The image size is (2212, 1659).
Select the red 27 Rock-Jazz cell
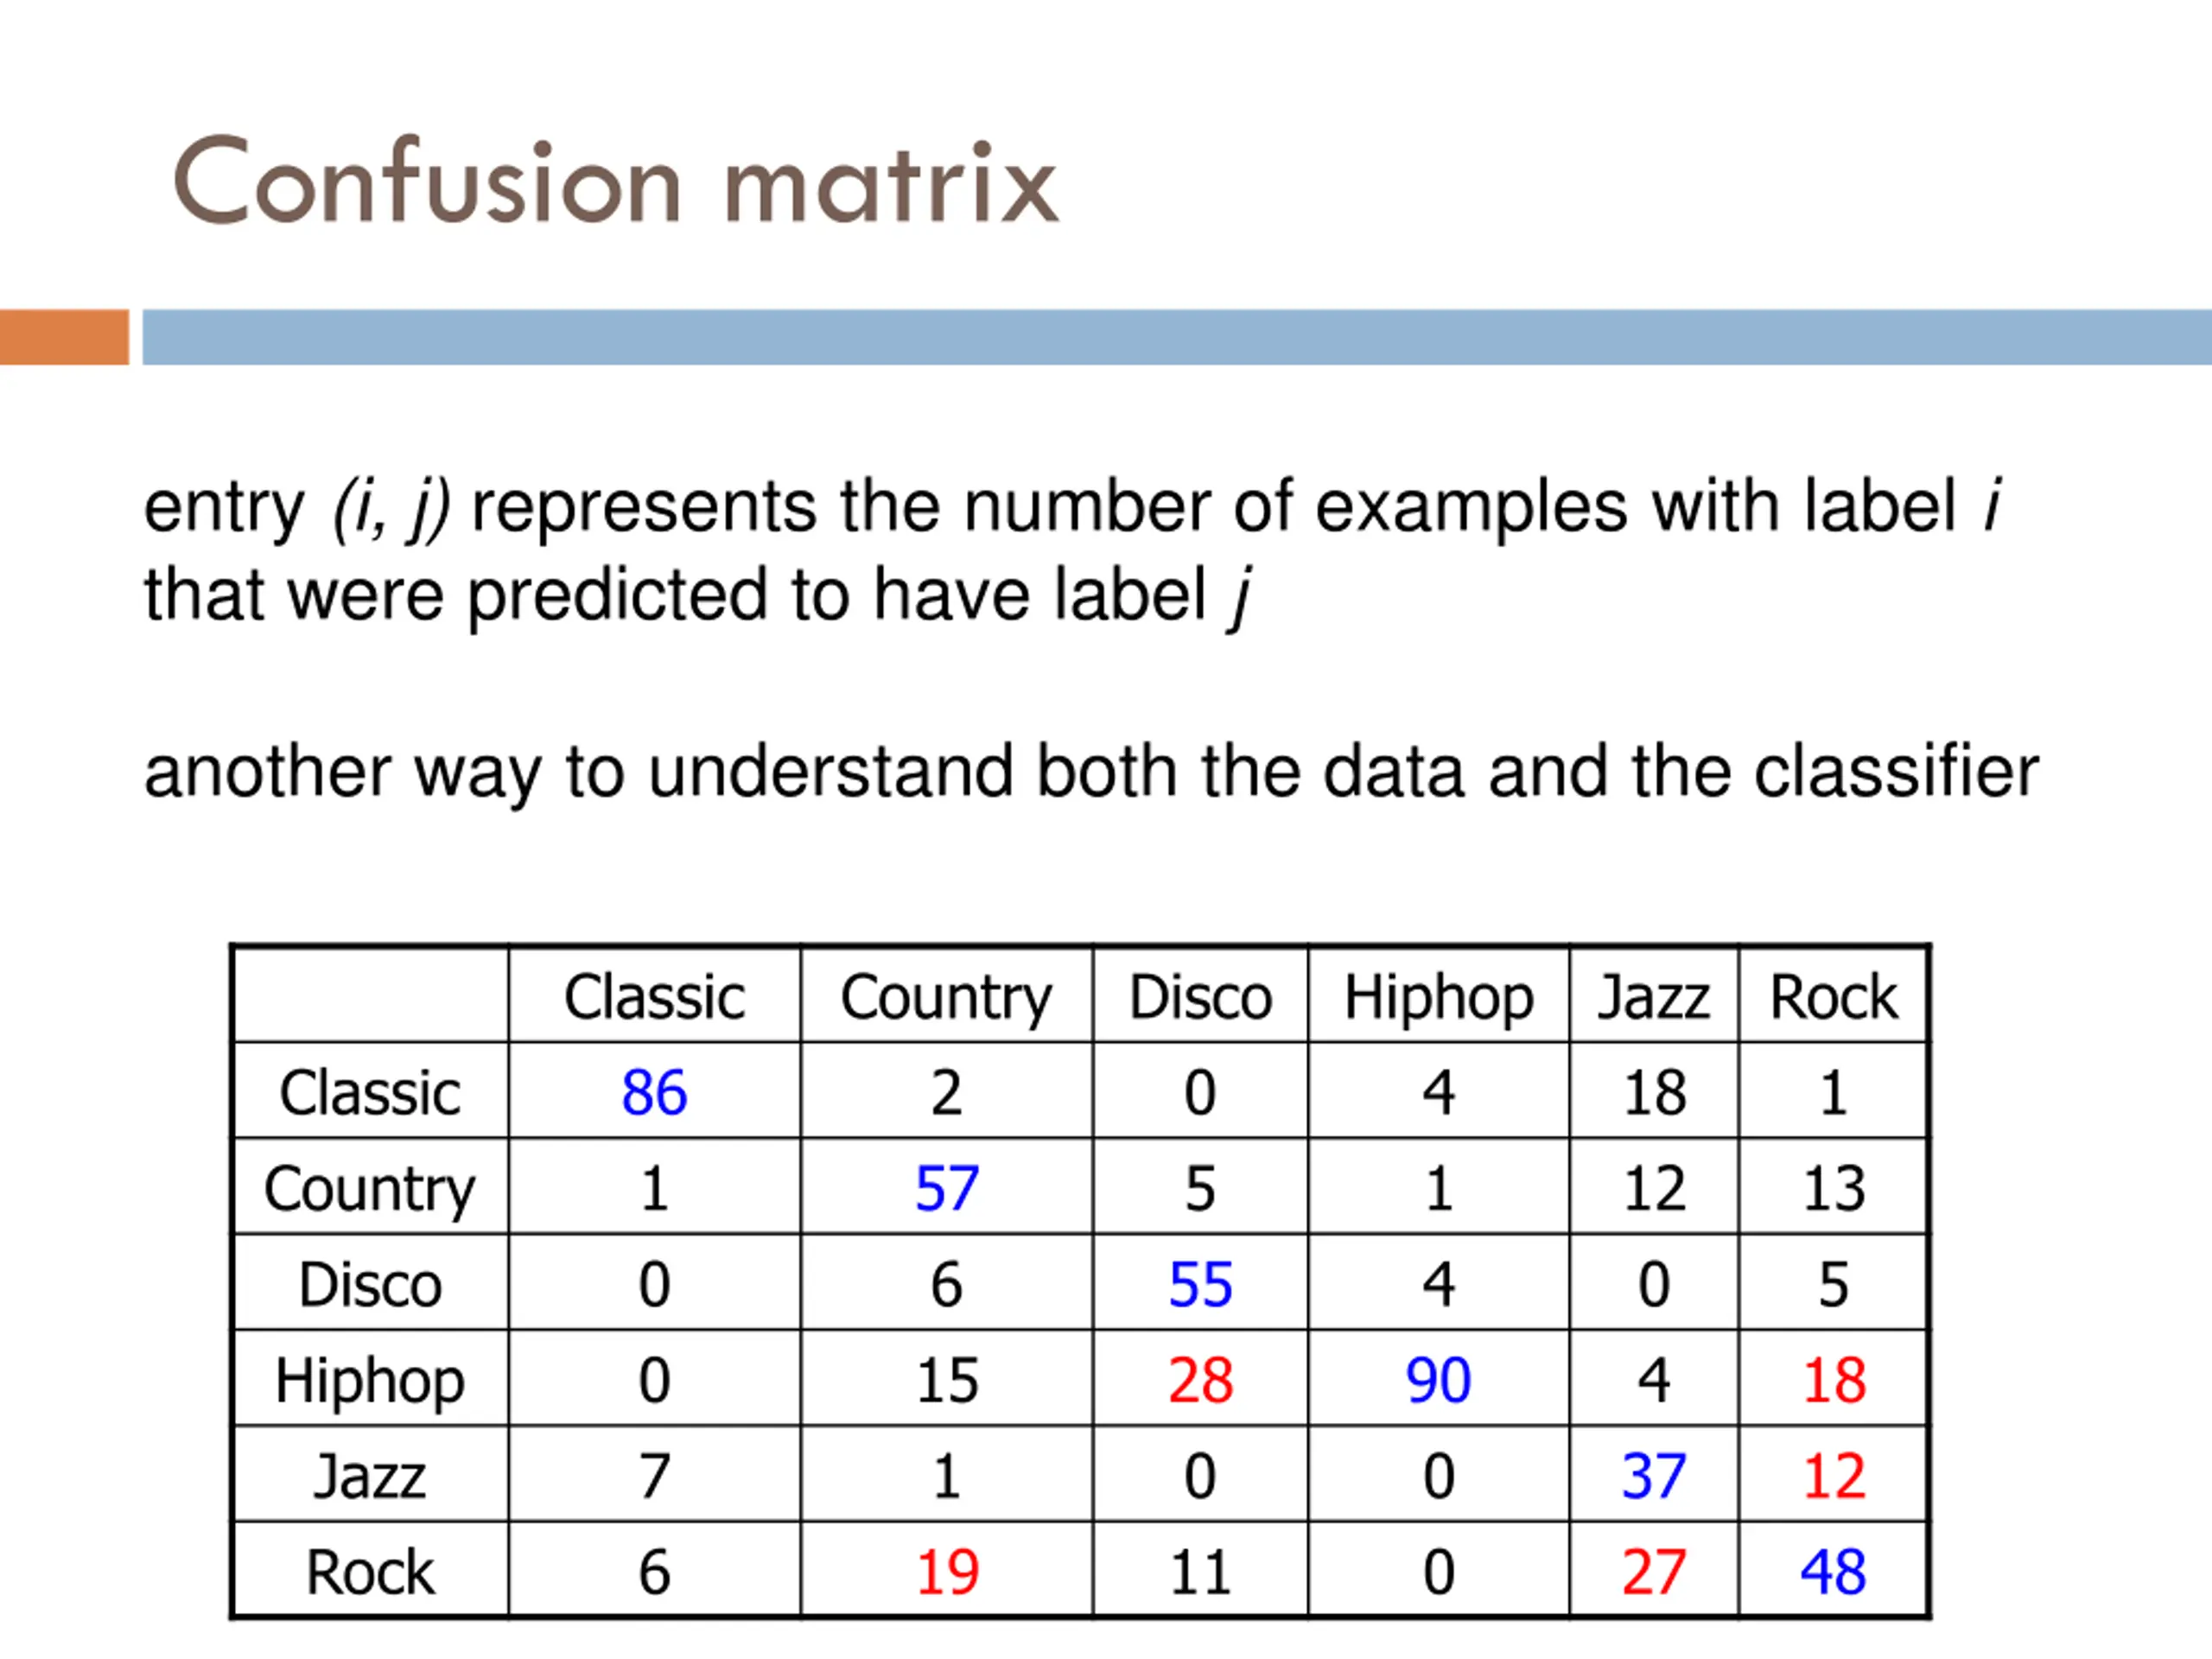coord(1653,1570)
